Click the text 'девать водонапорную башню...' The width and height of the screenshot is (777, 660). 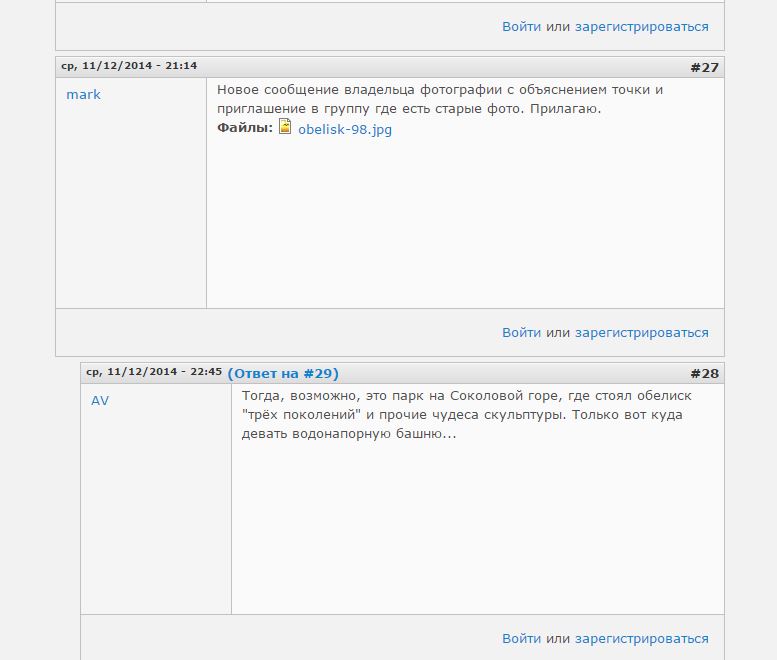click(349, 434)
